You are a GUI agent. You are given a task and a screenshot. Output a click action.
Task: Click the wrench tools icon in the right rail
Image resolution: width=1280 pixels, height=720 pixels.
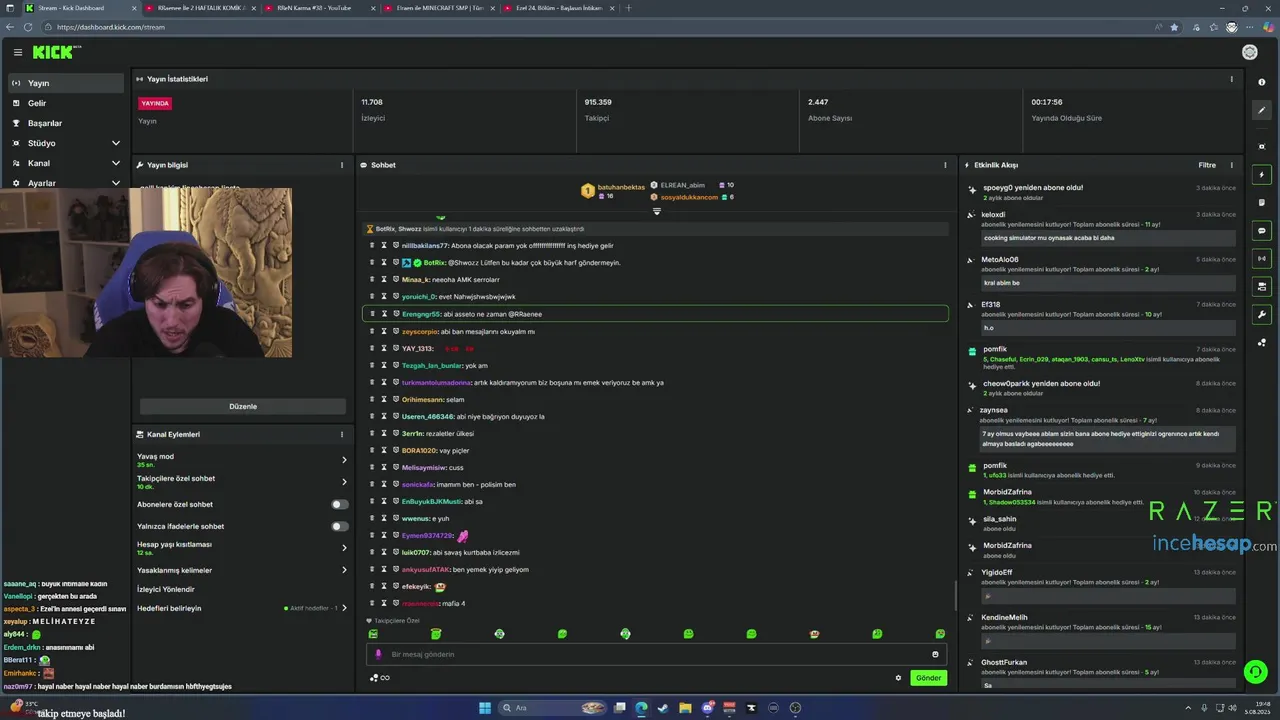tap(1262, 314)
